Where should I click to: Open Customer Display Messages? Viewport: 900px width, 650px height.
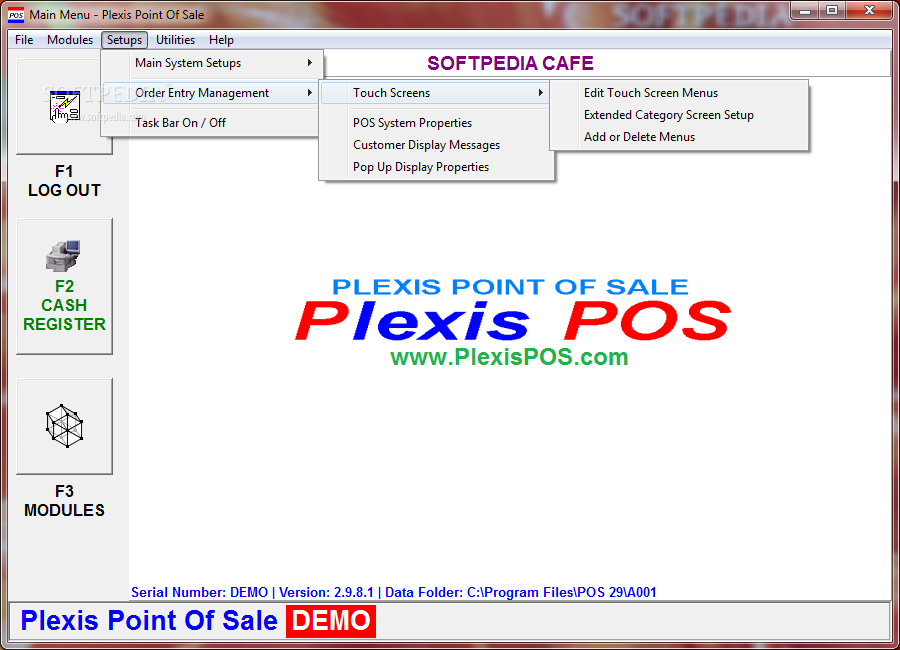(x=437, y=145)
